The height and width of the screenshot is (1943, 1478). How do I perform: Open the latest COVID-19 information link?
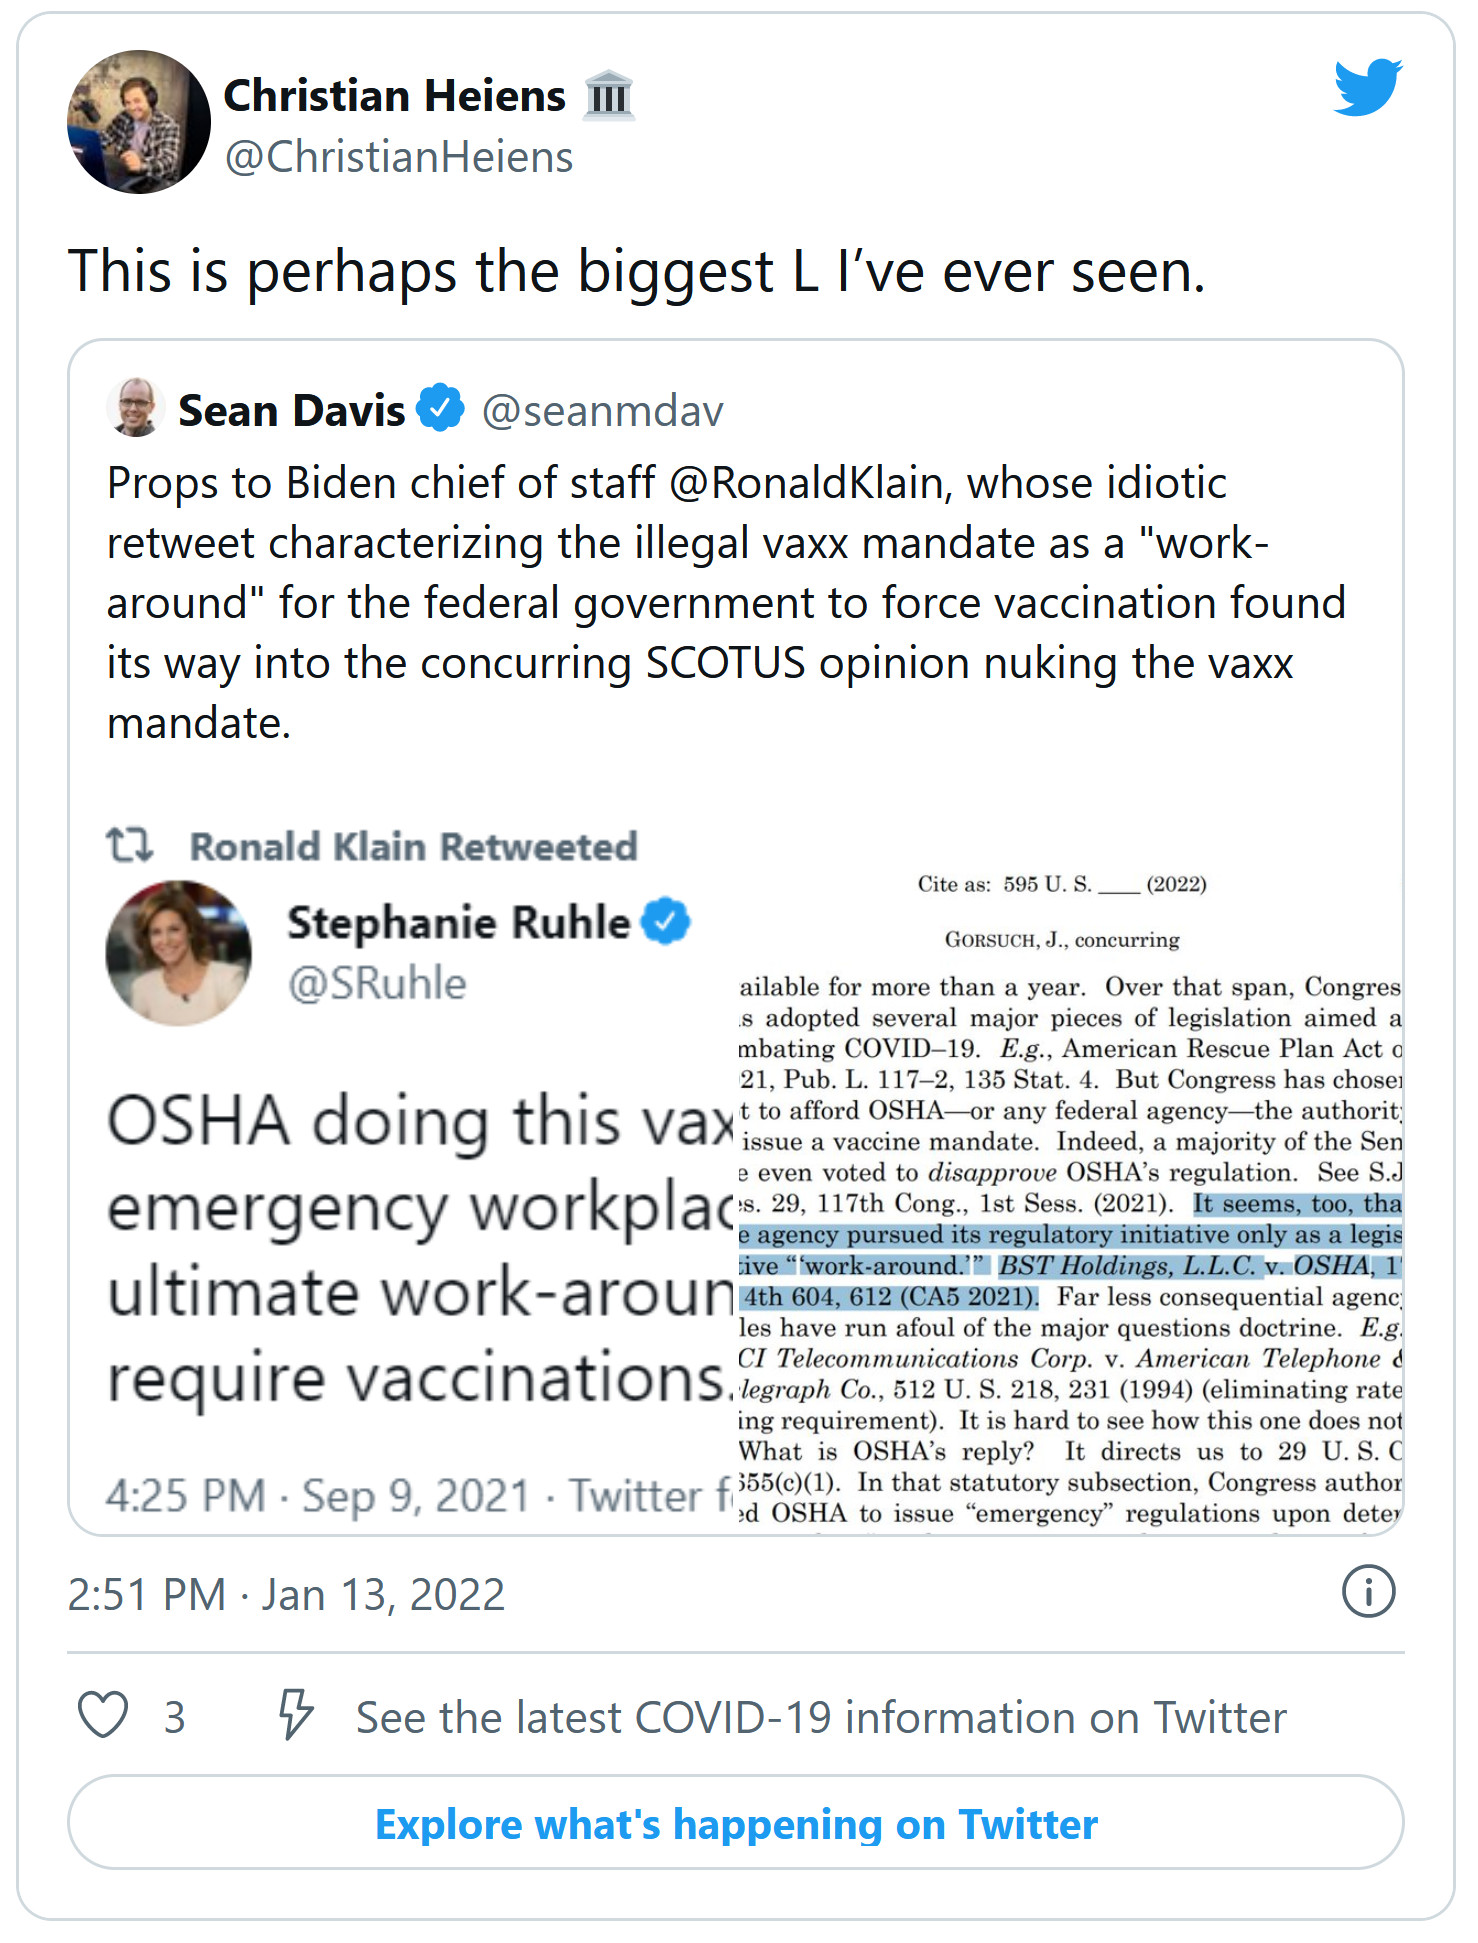click(x=820, y=1718)
